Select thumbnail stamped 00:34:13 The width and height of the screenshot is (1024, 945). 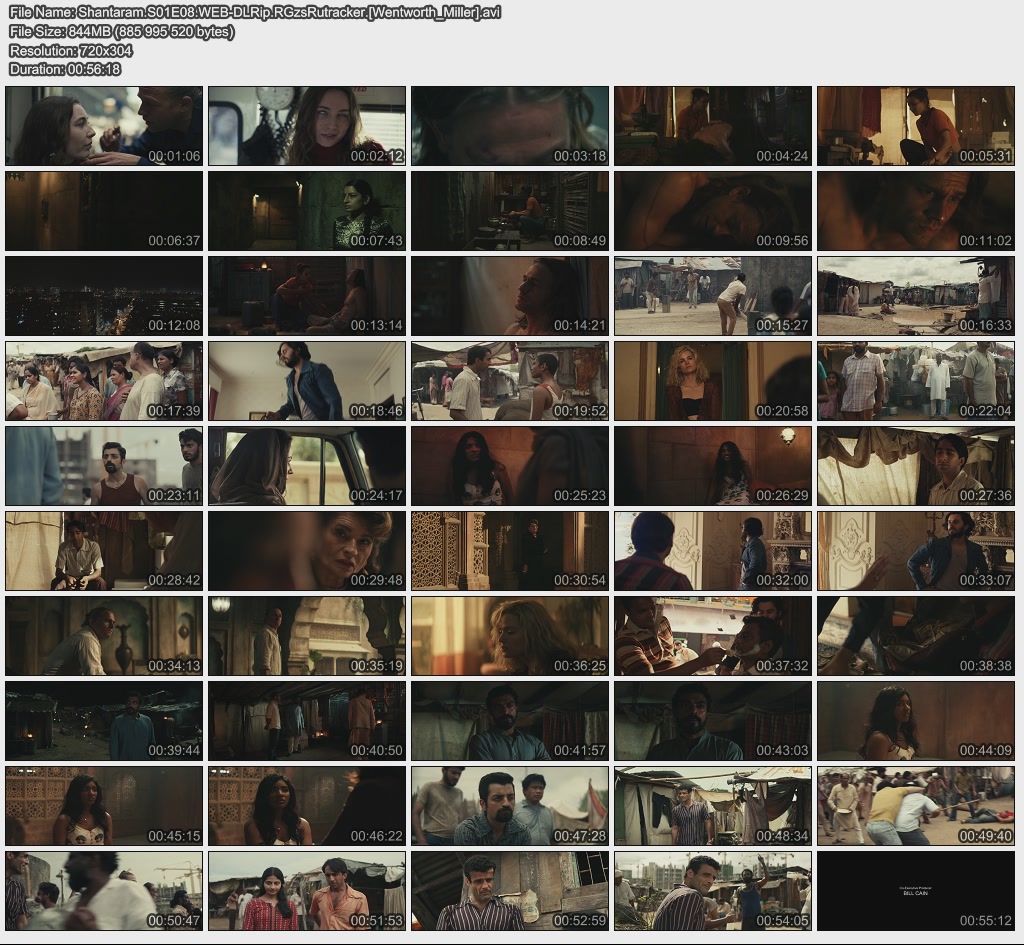click(x=104, y=636)
